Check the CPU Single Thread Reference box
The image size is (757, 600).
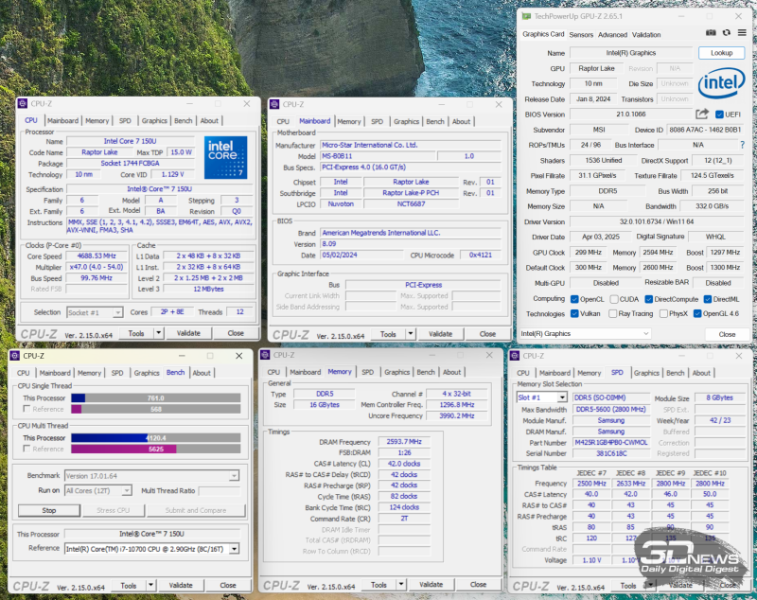pyautogui.click(x=26, y=408)
